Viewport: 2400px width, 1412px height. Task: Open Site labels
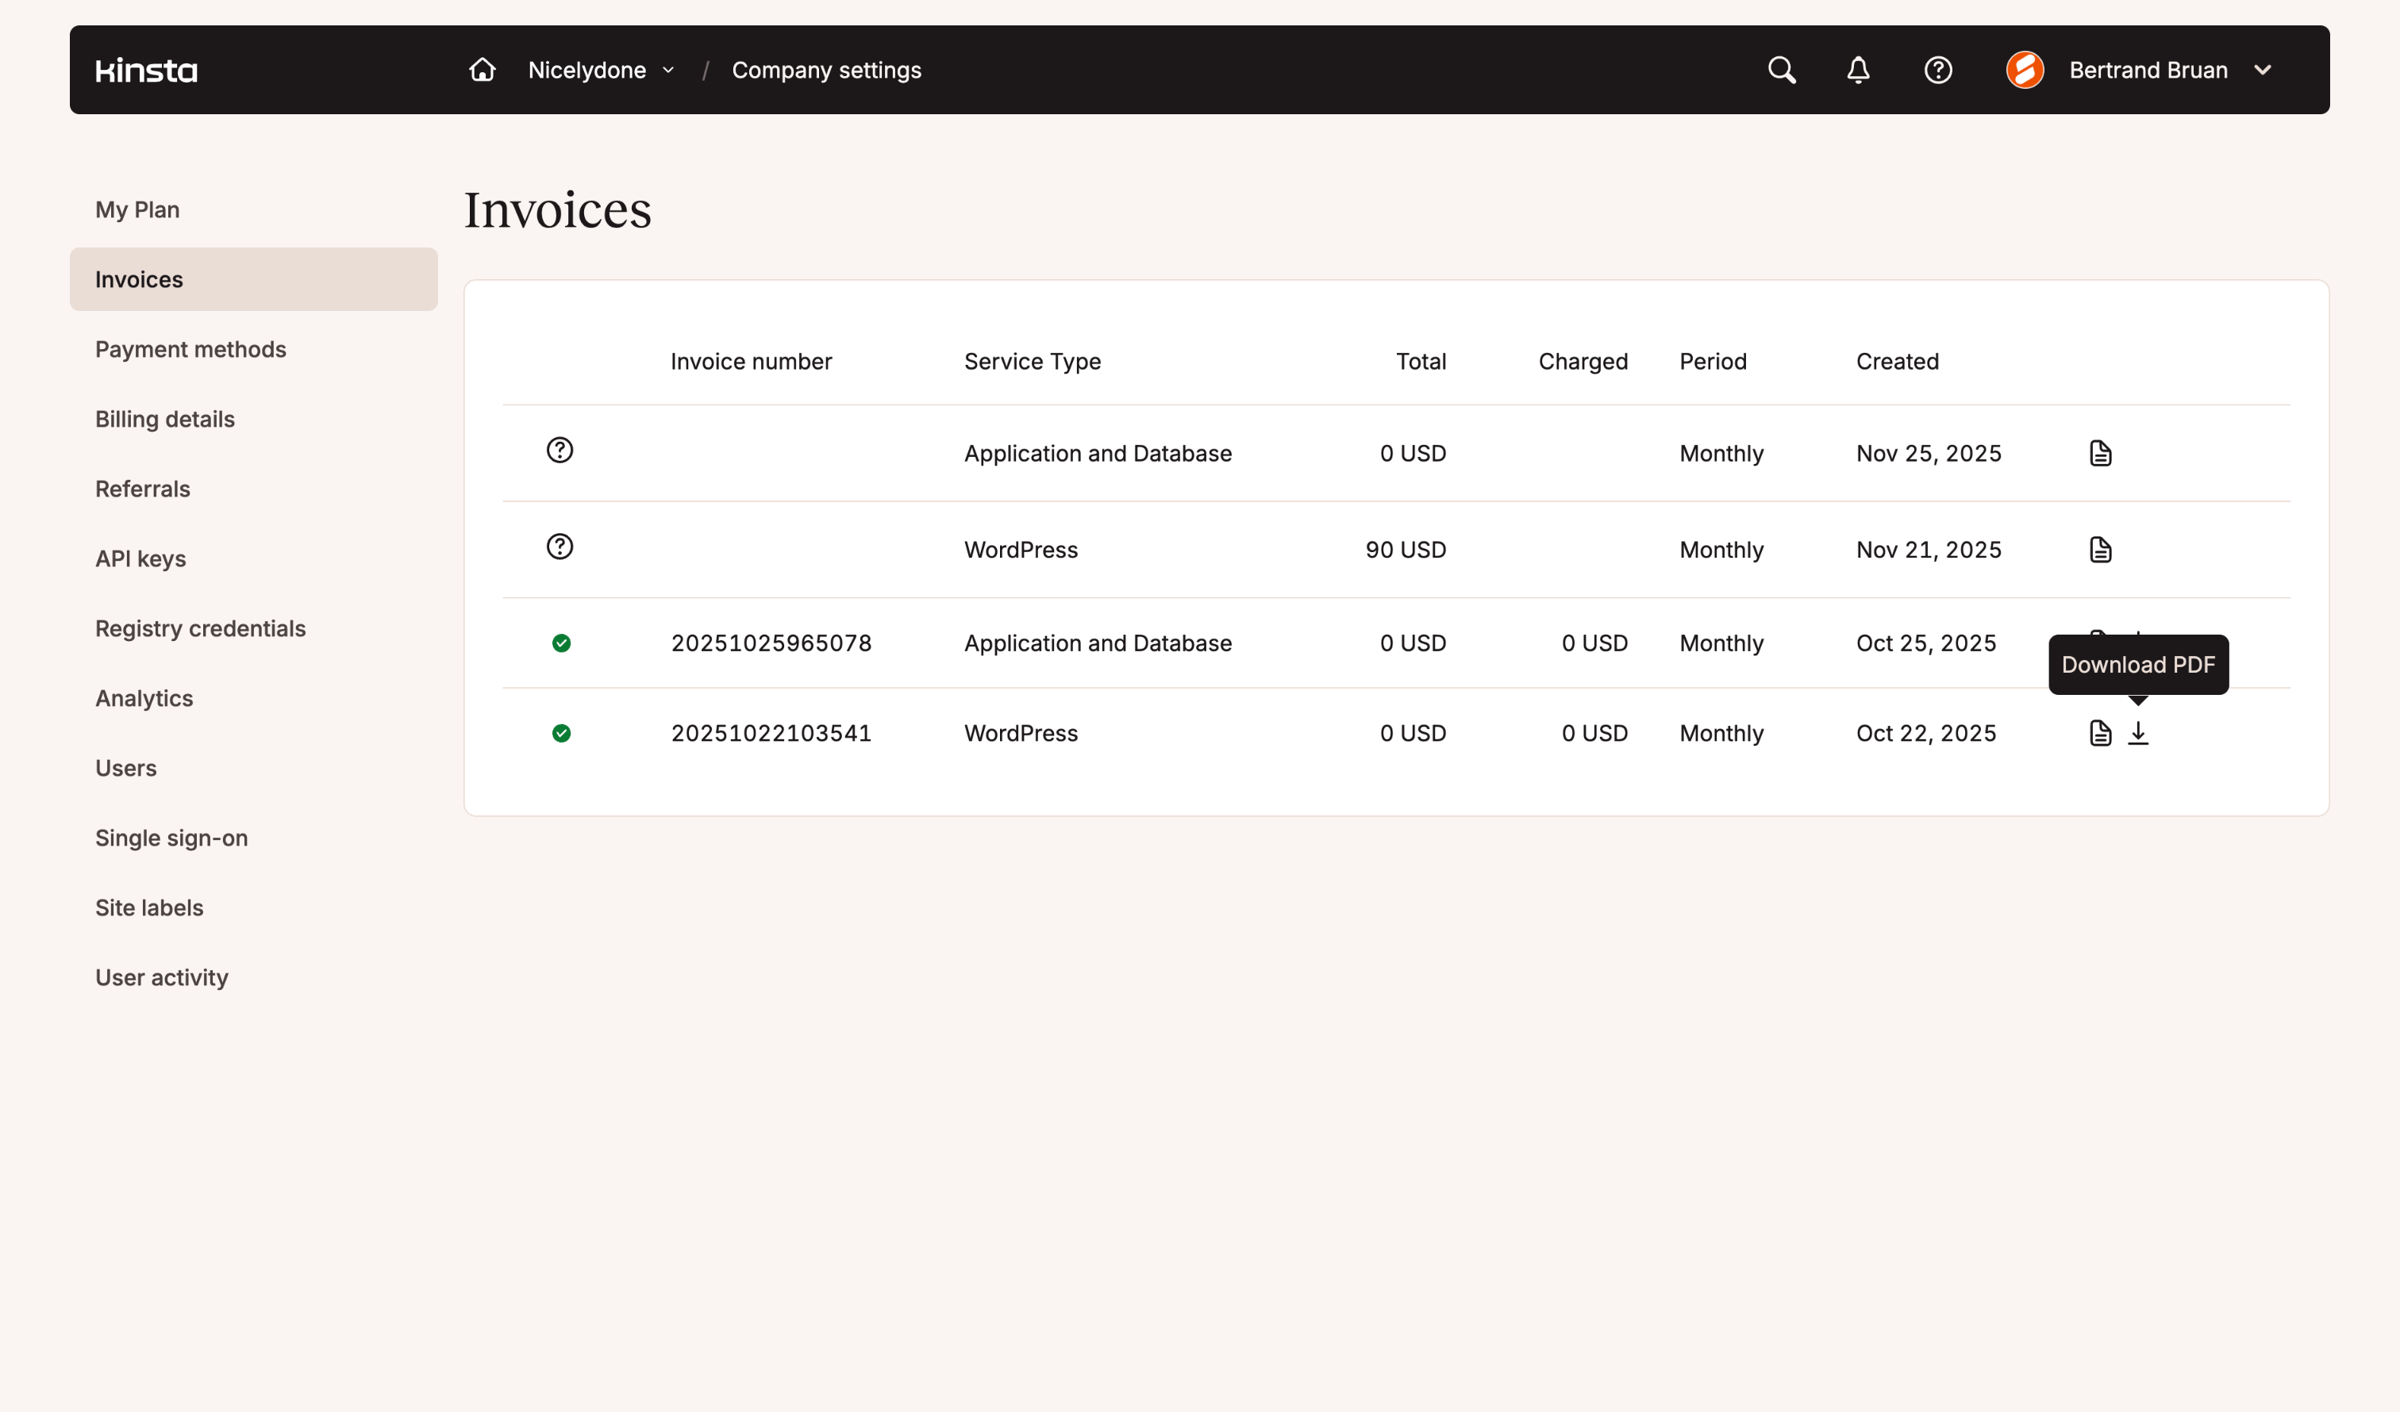tap(254, 907)
